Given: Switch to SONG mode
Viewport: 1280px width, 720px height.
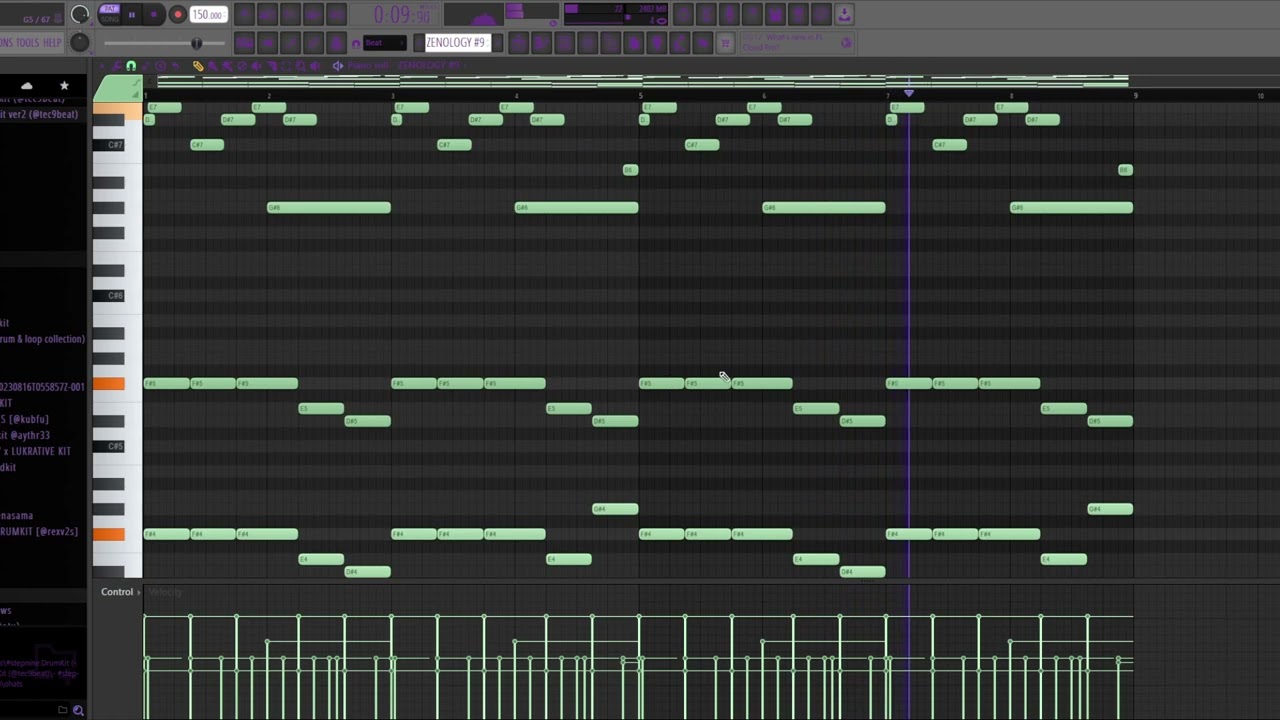Looking at the screenshot, I should pyautogui.click(x=109, y=19).
